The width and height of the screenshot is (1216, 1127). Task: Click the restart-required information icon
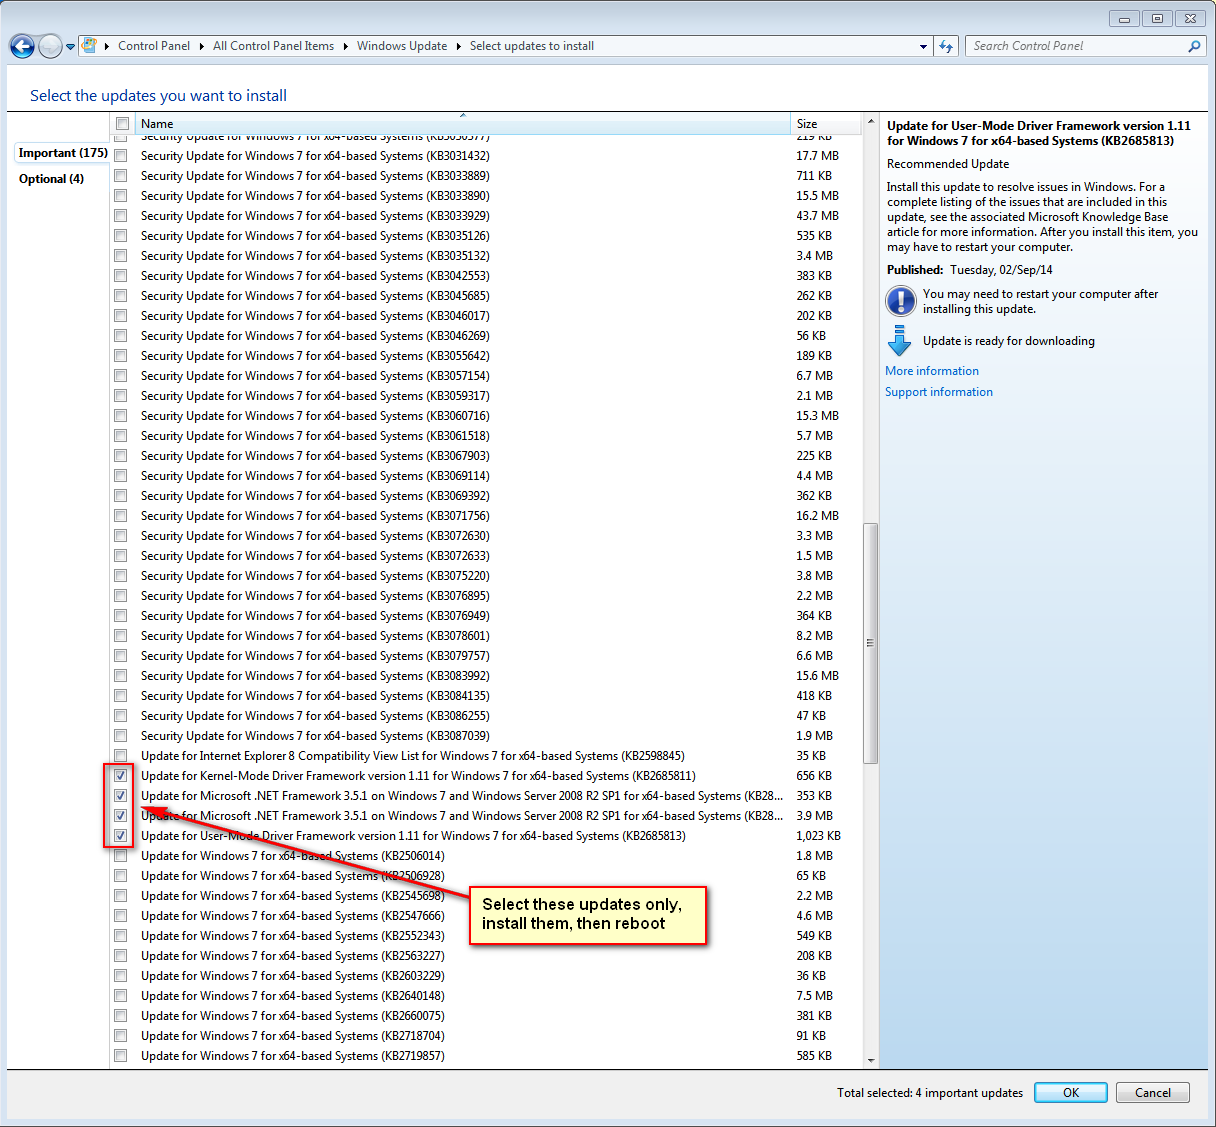pyautogui.click(x=900, y=301)
